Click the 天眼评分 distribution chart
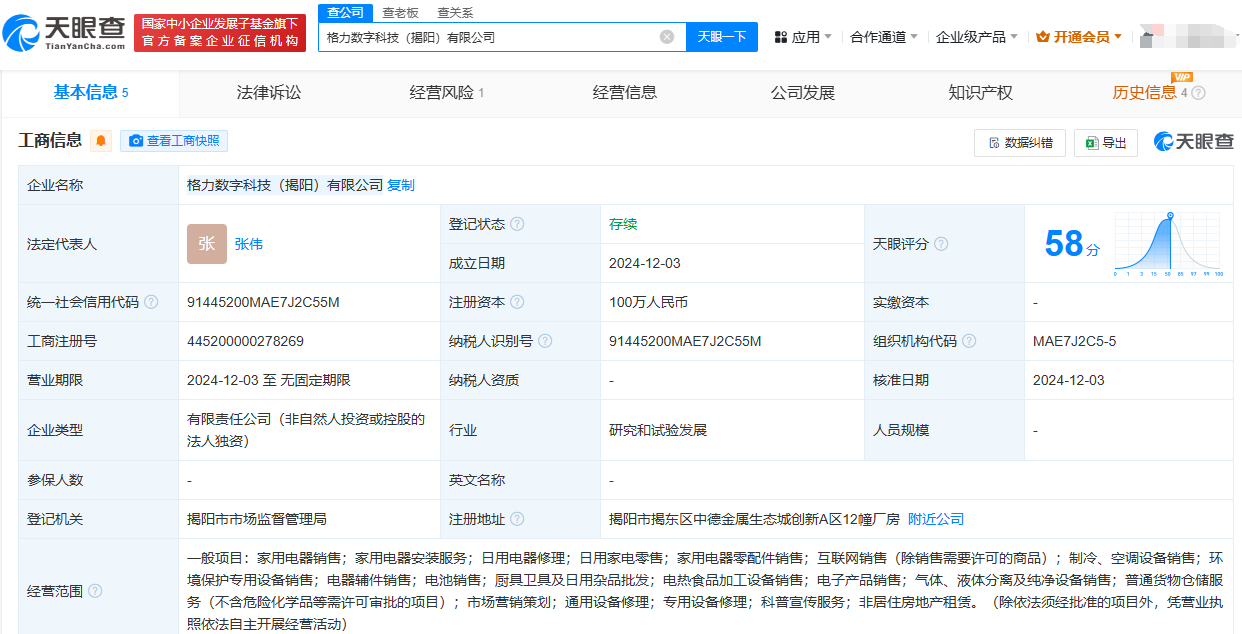 click(1169, 245)
